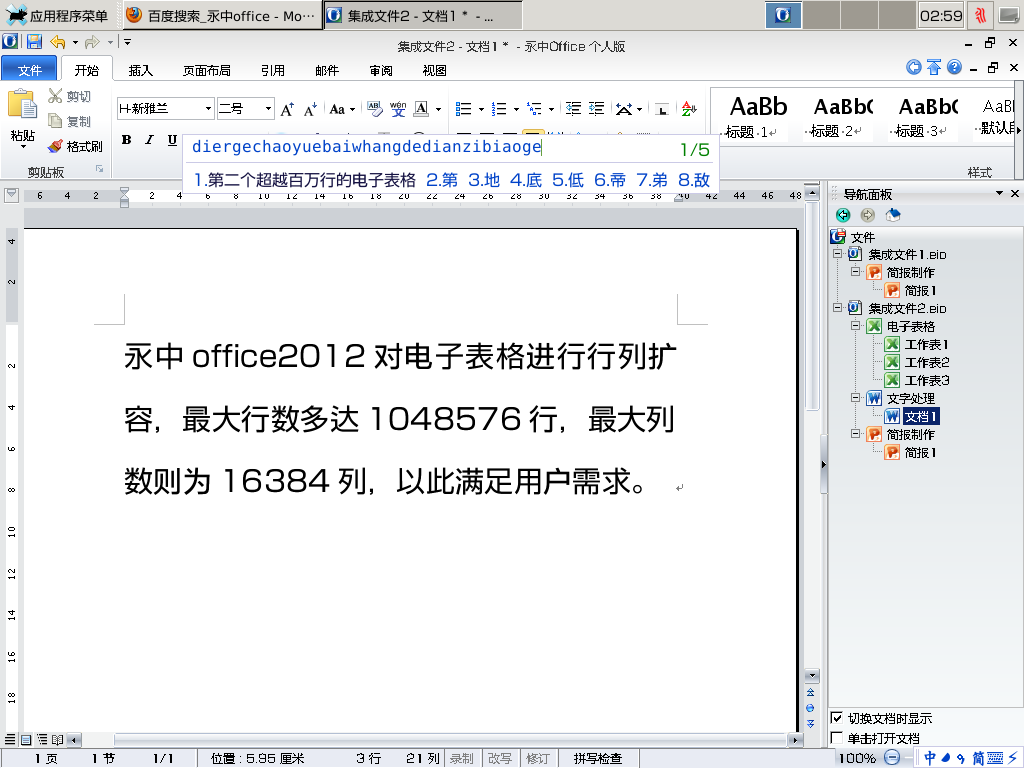Viewport: 1024px width, 768px height.
Task: Apply the 标题 3 heading style
Action: [x=927, y=116]
